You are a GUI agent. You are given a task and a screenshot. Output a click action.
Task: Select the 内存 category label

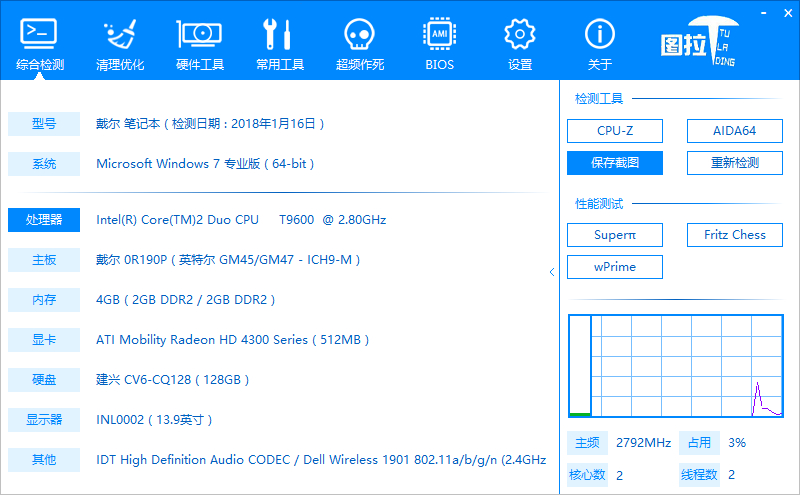coord(44,300)
